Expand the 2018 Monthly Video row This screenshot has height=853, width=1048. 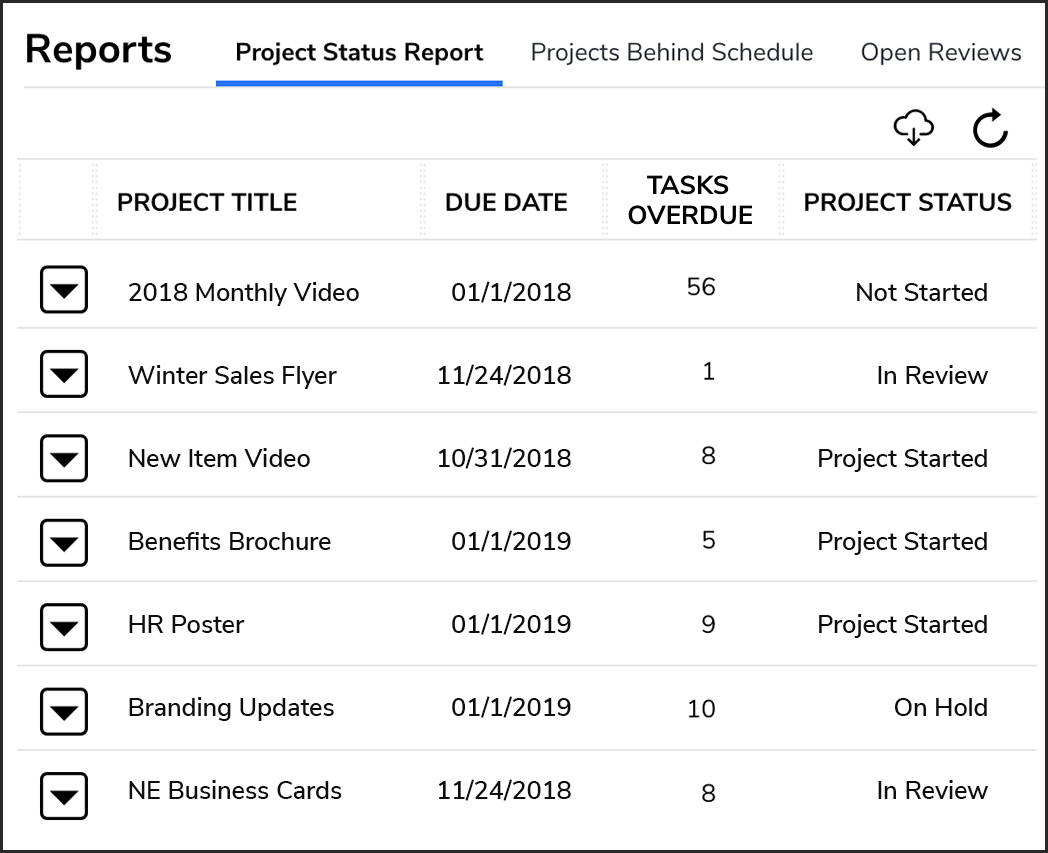[x=64, y=289]
